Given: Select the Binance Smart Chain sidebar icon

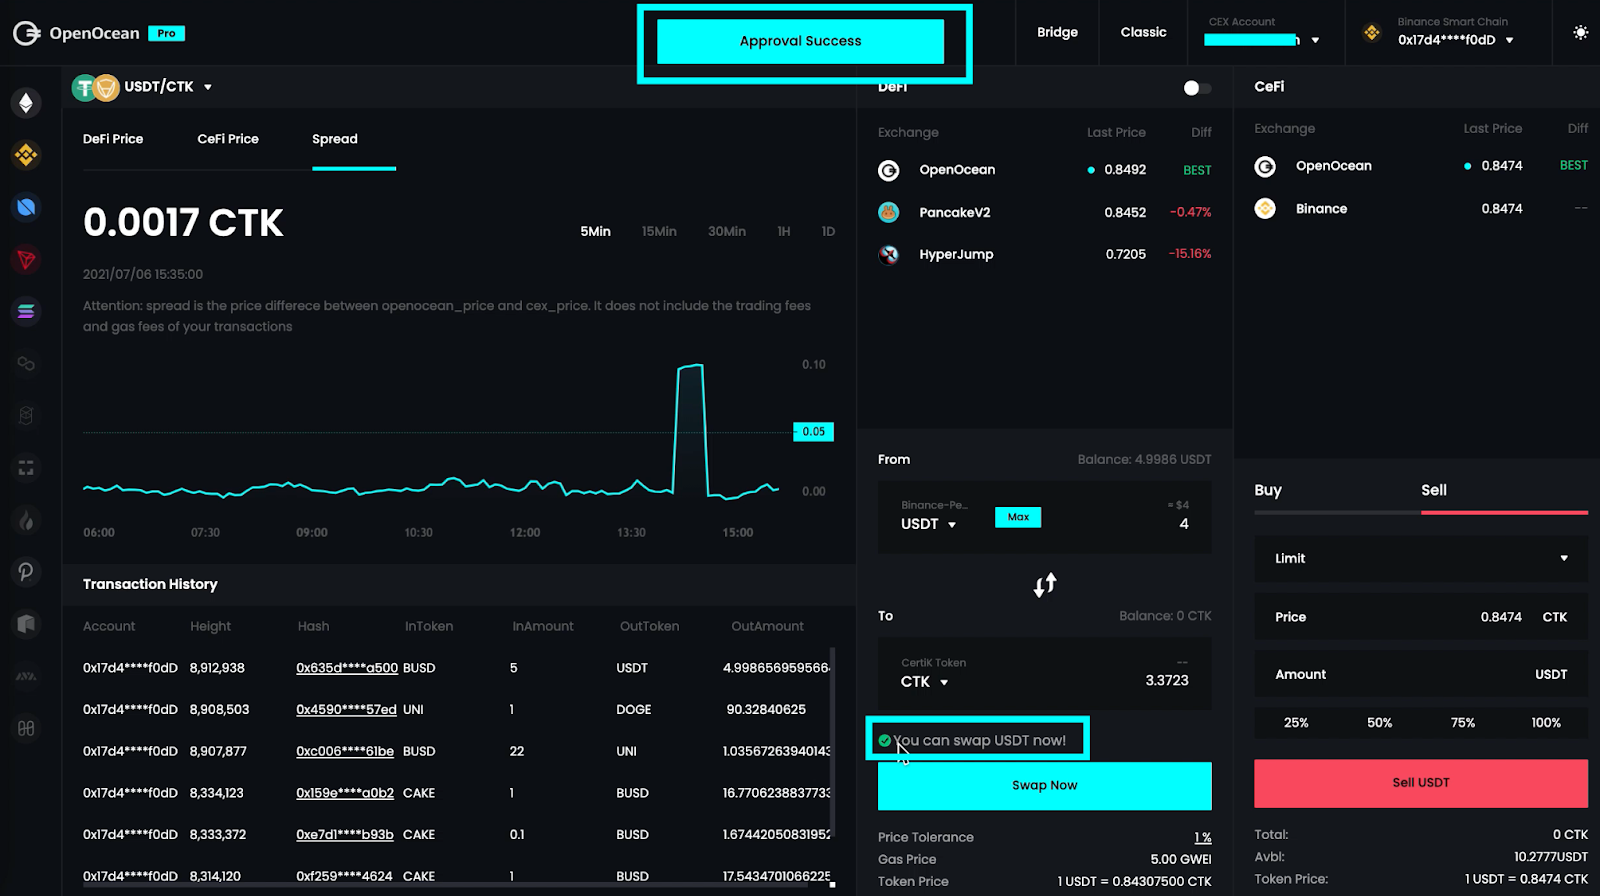Looking at the screenshot, I should click(x=26, y=155).
